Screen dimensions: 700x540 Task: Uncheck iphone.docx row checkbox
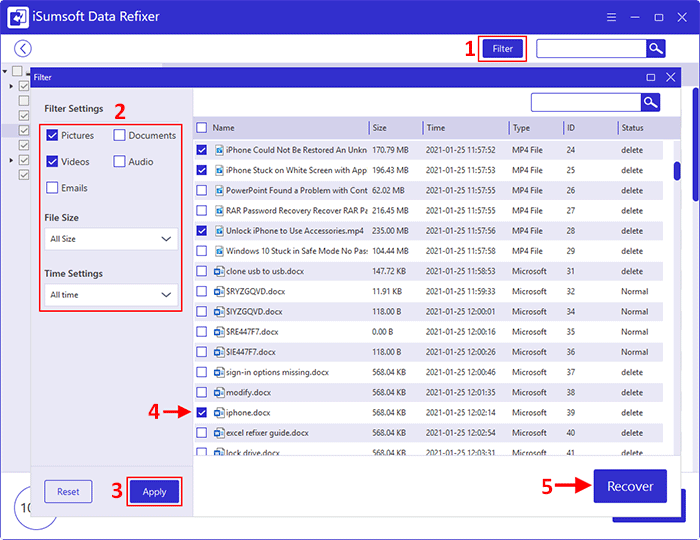tap(202, 413)
